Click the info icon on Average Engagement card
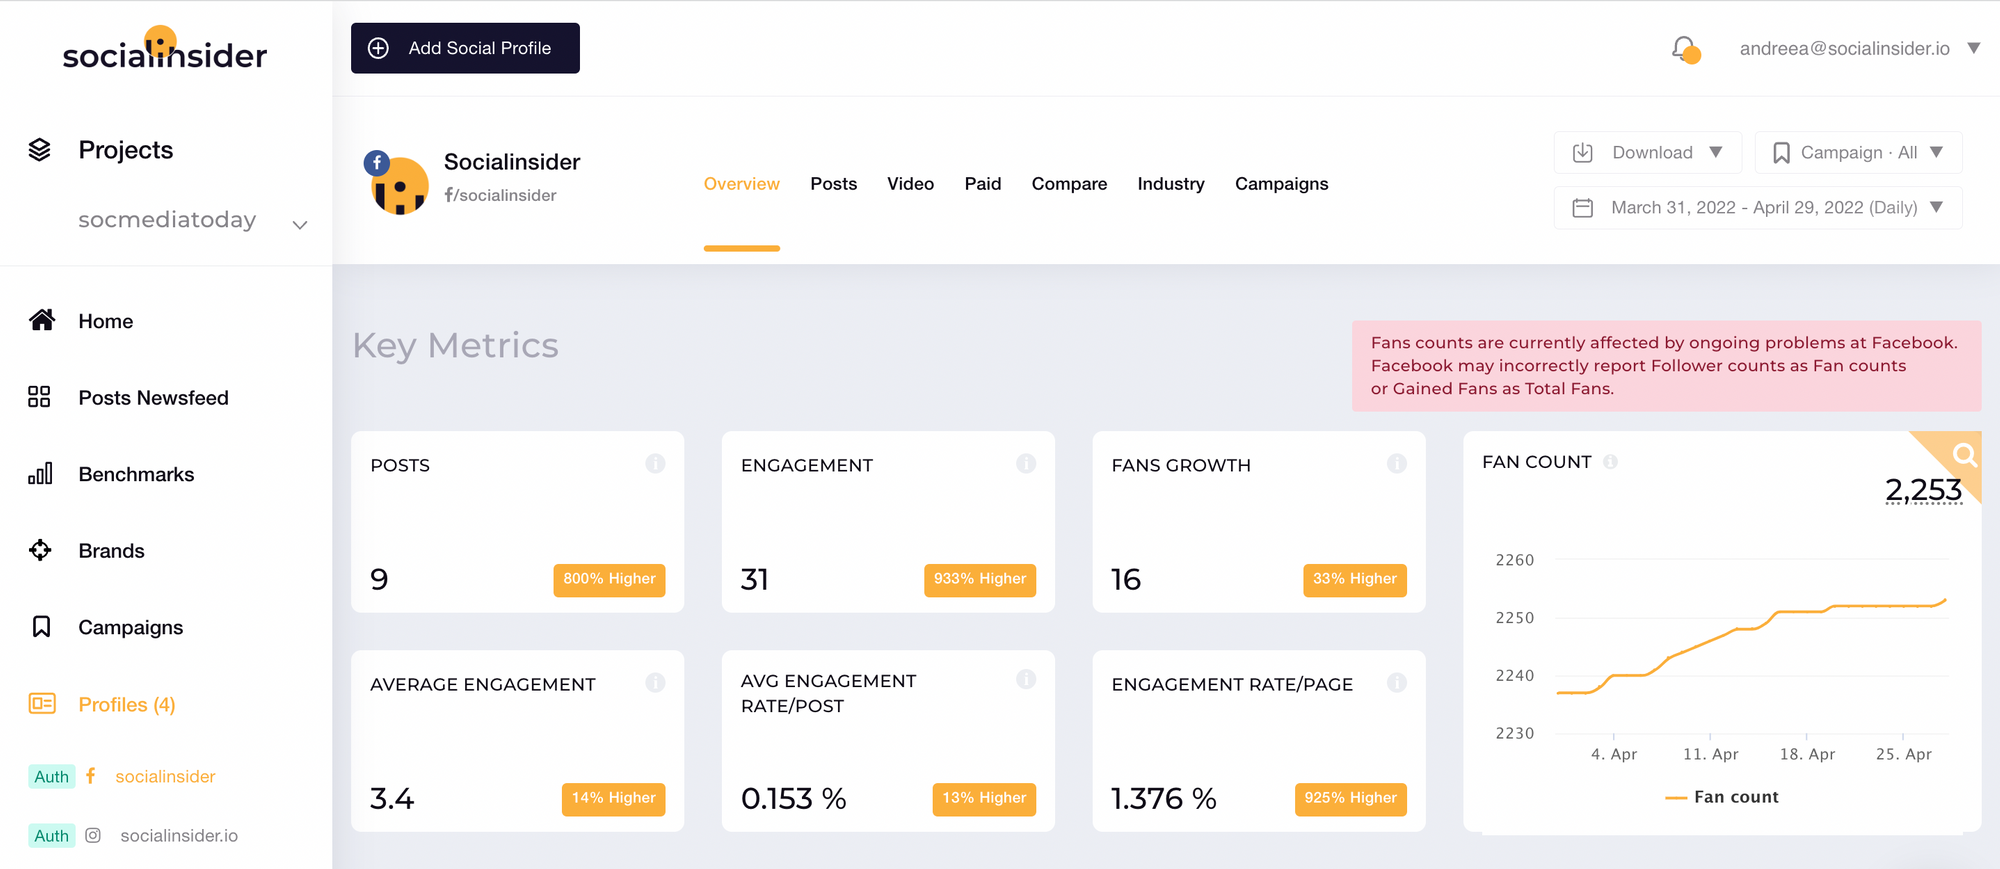 tap(655, 682)
